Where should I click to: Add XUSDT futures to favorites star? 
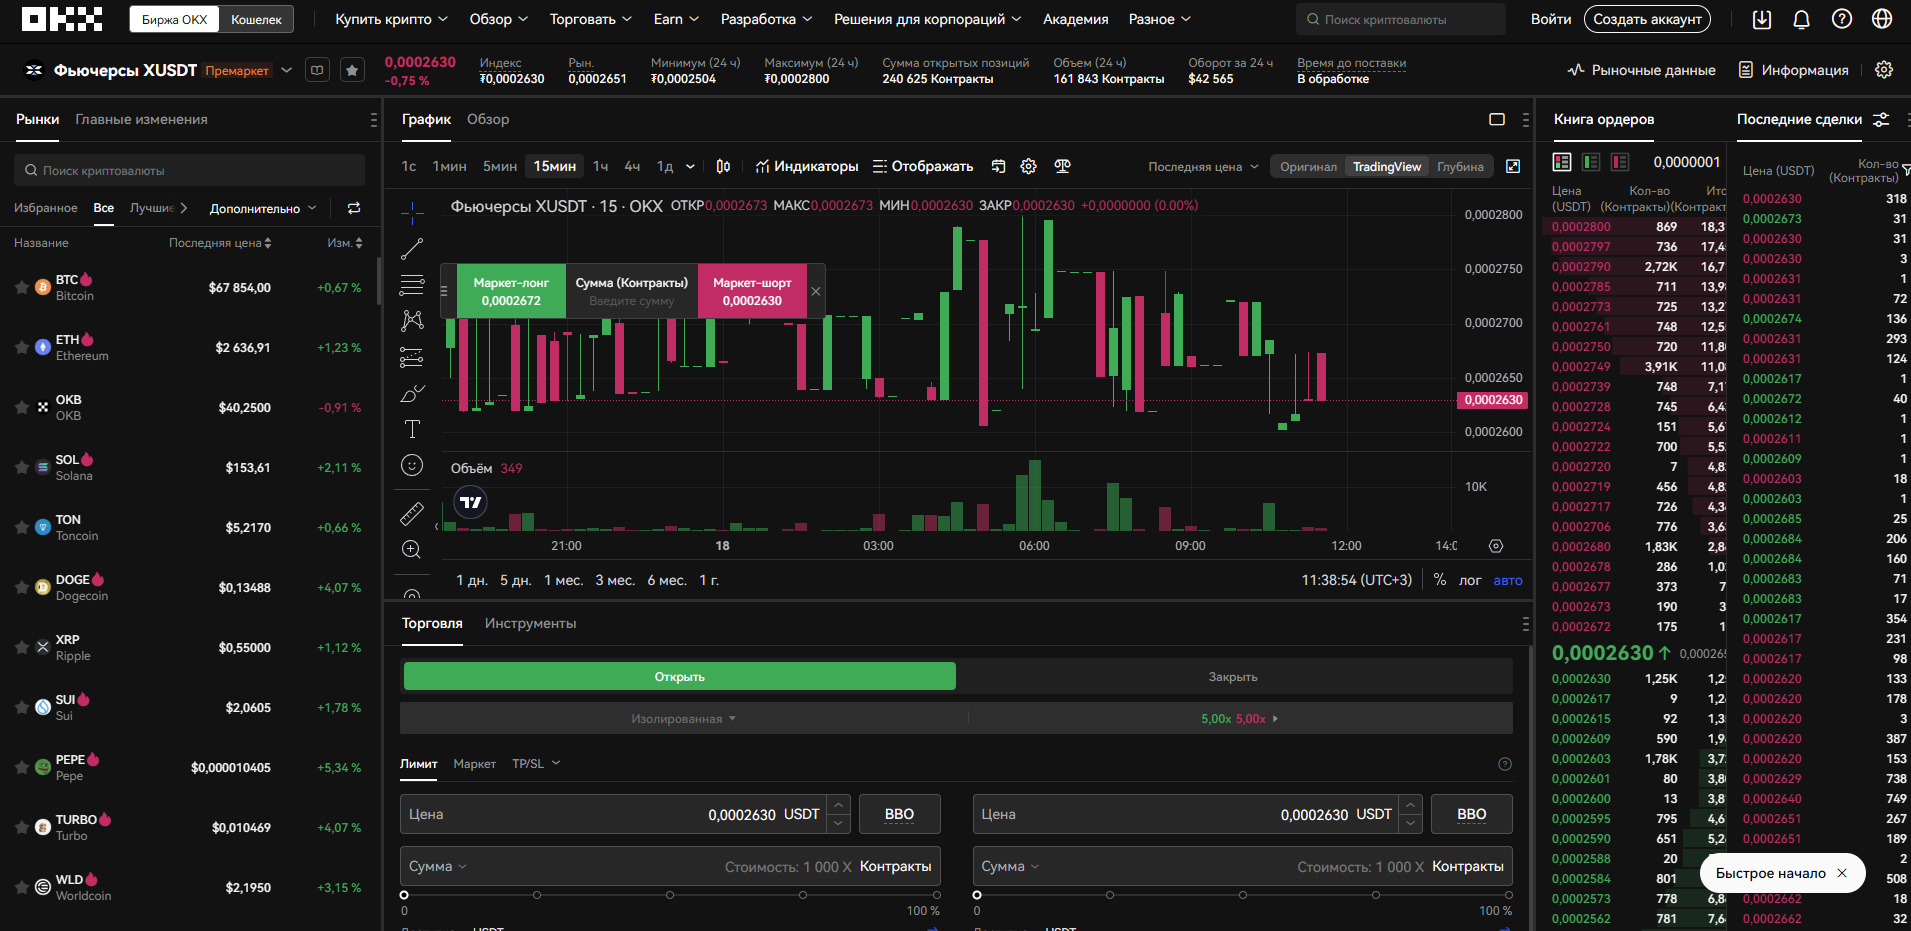pos(352,70)
